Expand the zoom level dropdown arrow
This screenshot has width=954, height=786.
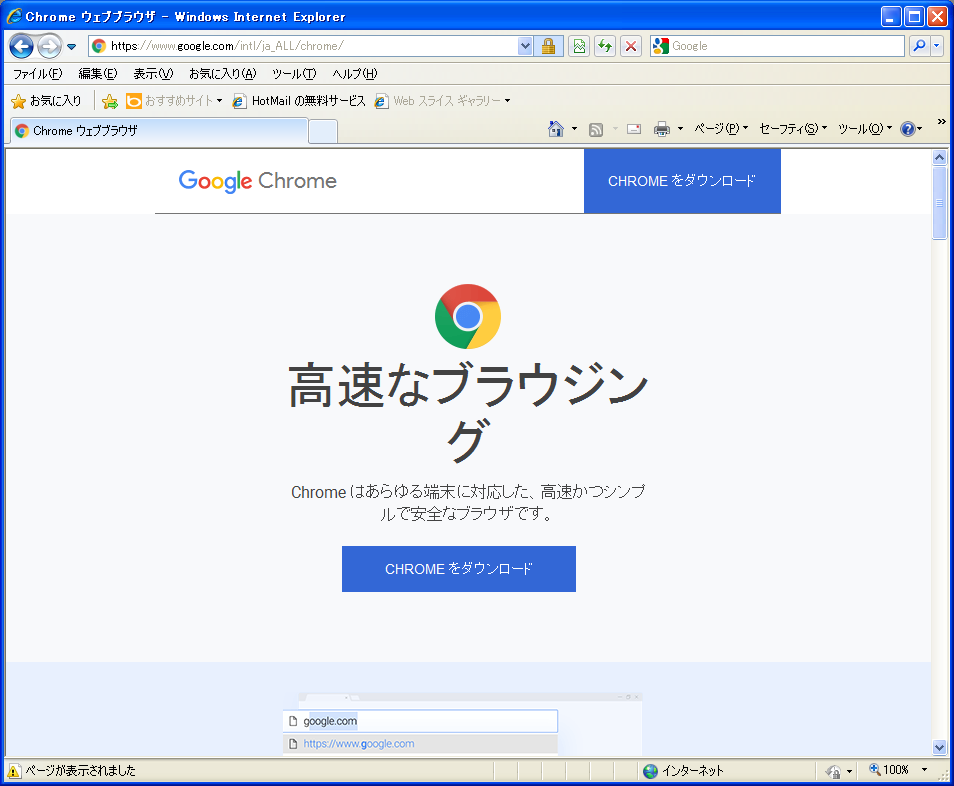point(924,770)
